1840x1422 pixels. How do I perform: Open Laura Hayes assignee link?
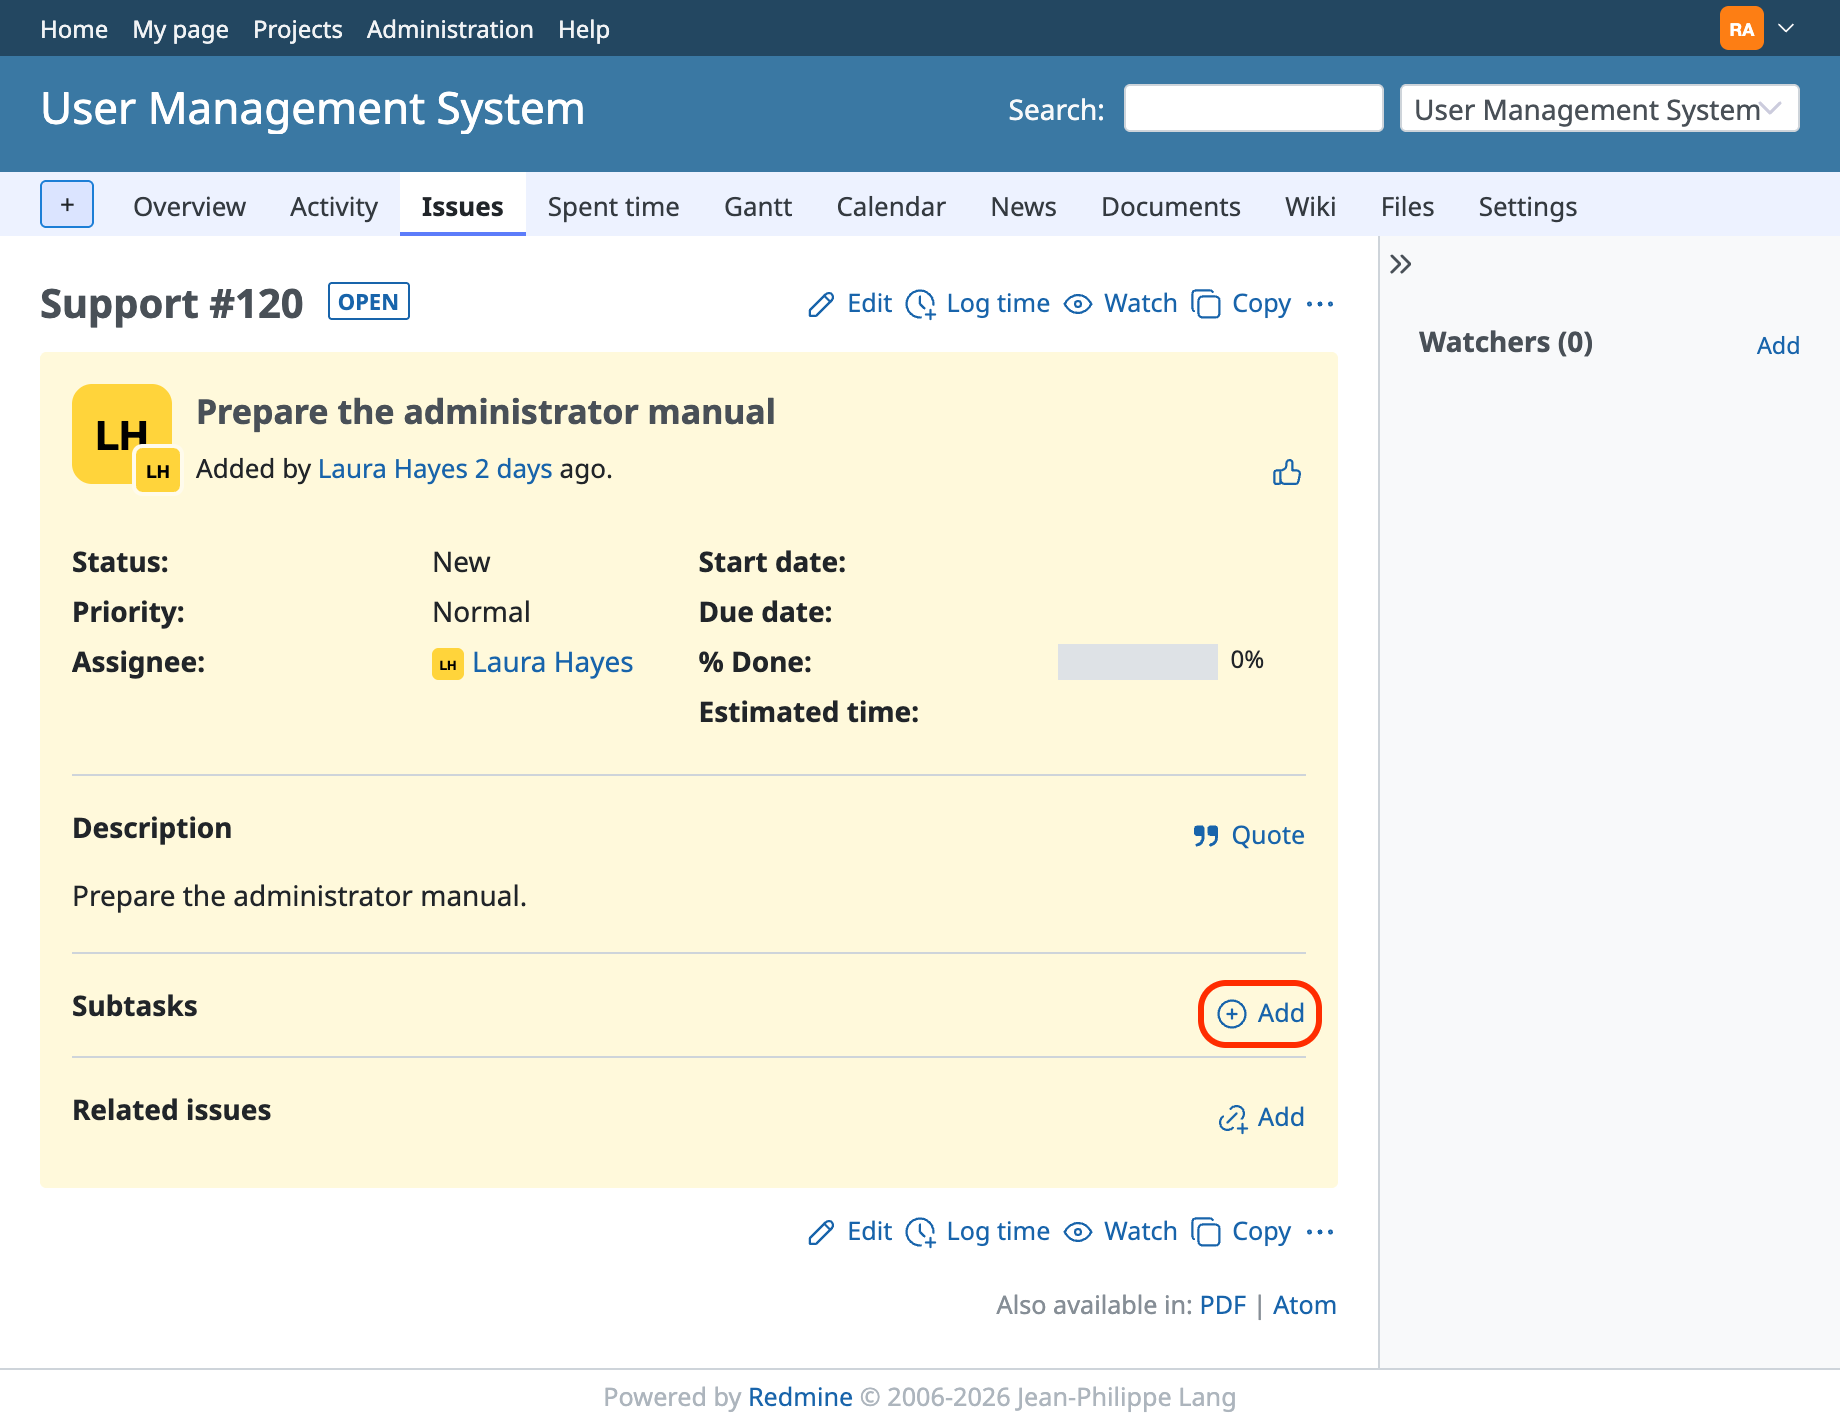[552, 662]
